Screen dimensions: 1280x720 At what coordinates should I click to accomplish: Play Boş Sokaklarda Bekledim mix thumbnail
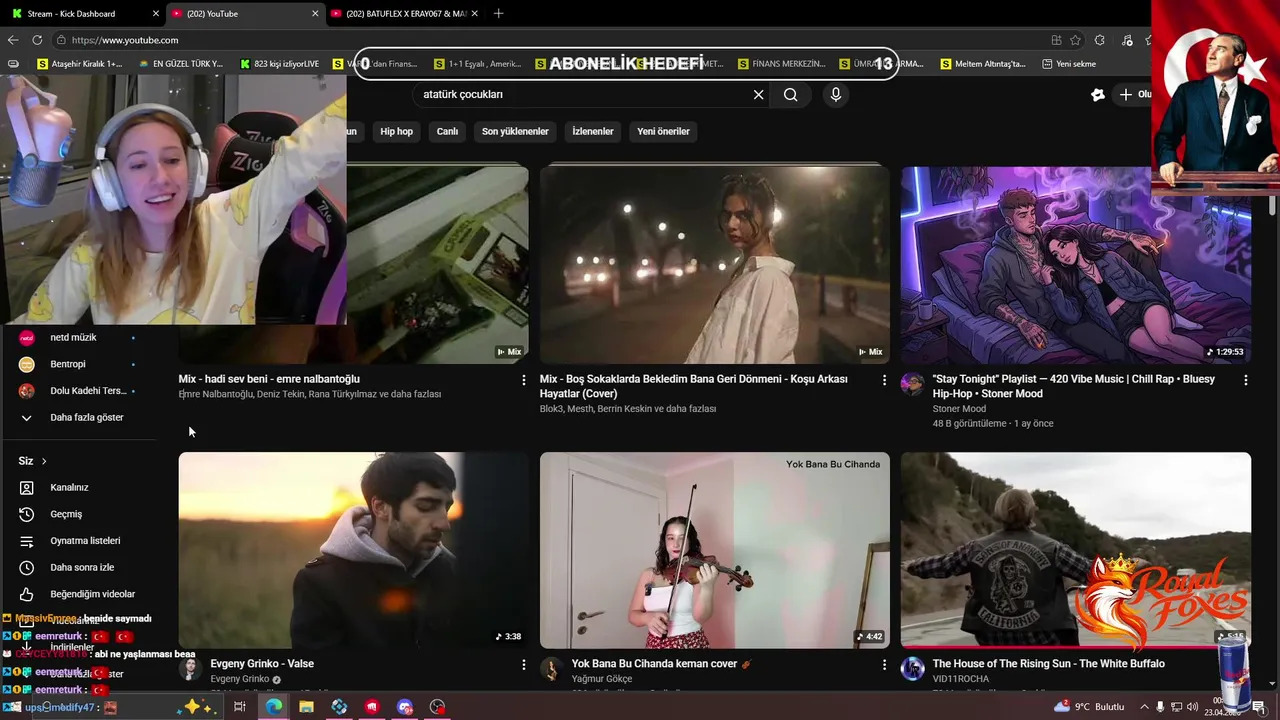714,265
